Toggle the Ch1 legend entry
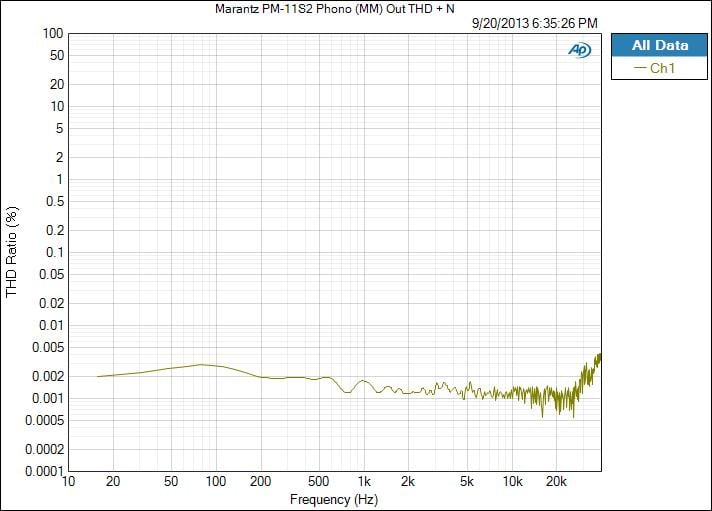 (x=661, y=68)
